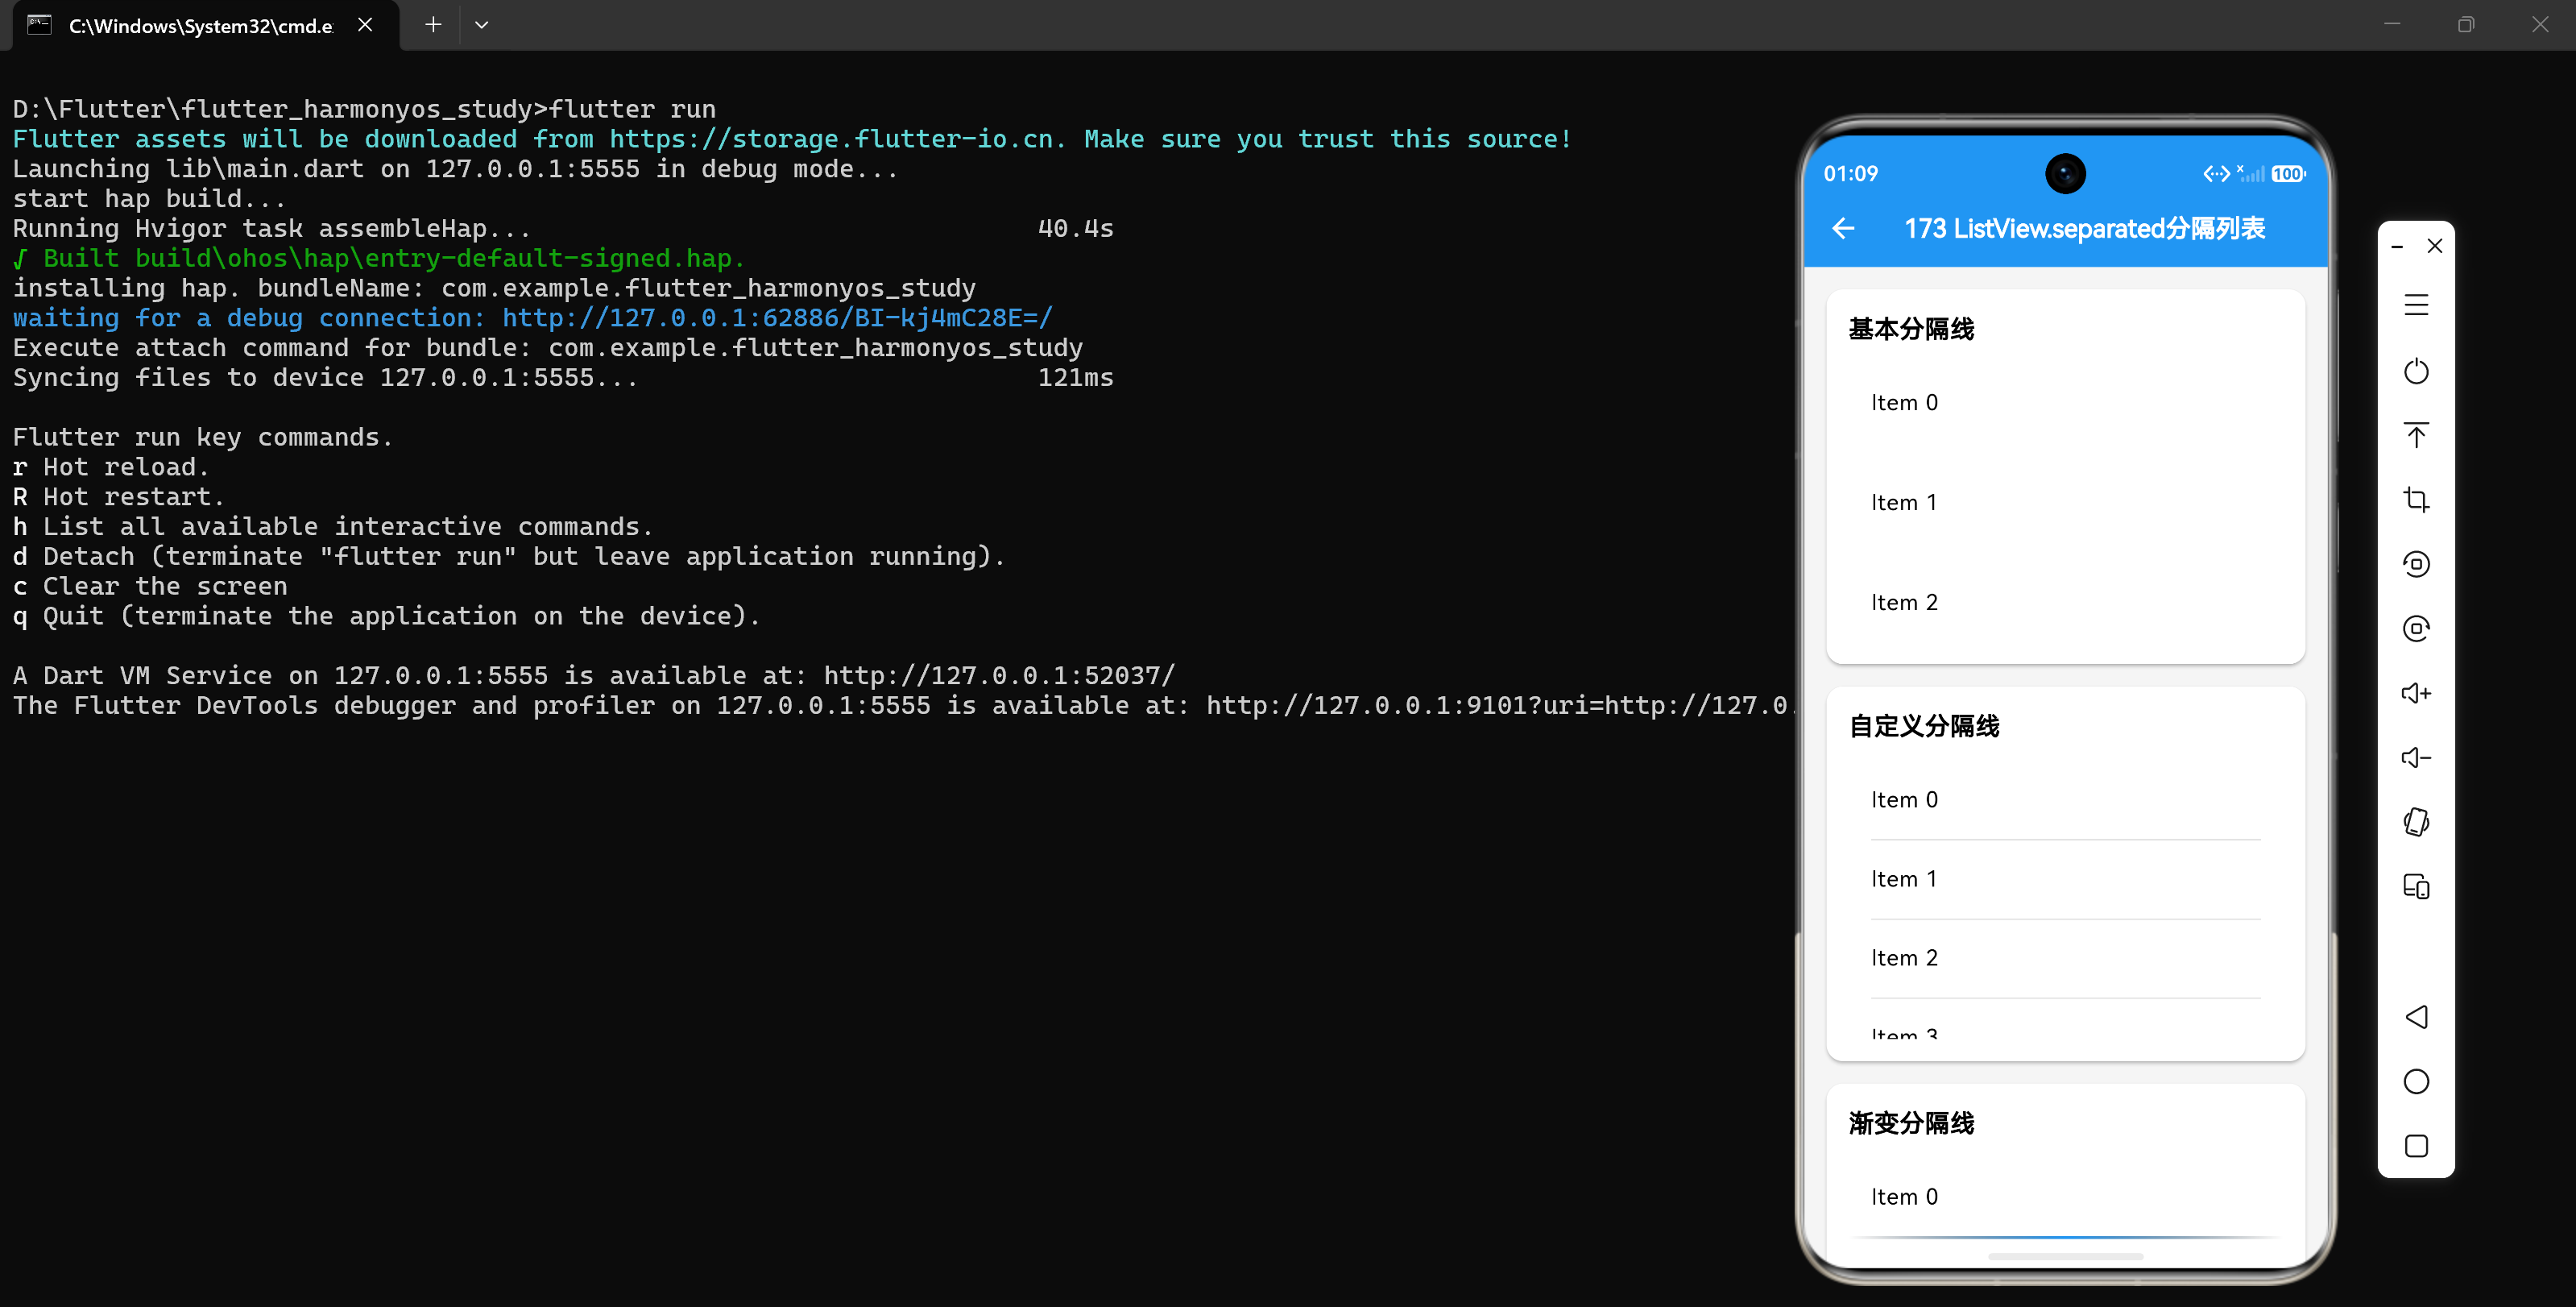Select the cmd.exe terminal tab
Viewport: 2576px width, 1307px height.
[206, 26]
